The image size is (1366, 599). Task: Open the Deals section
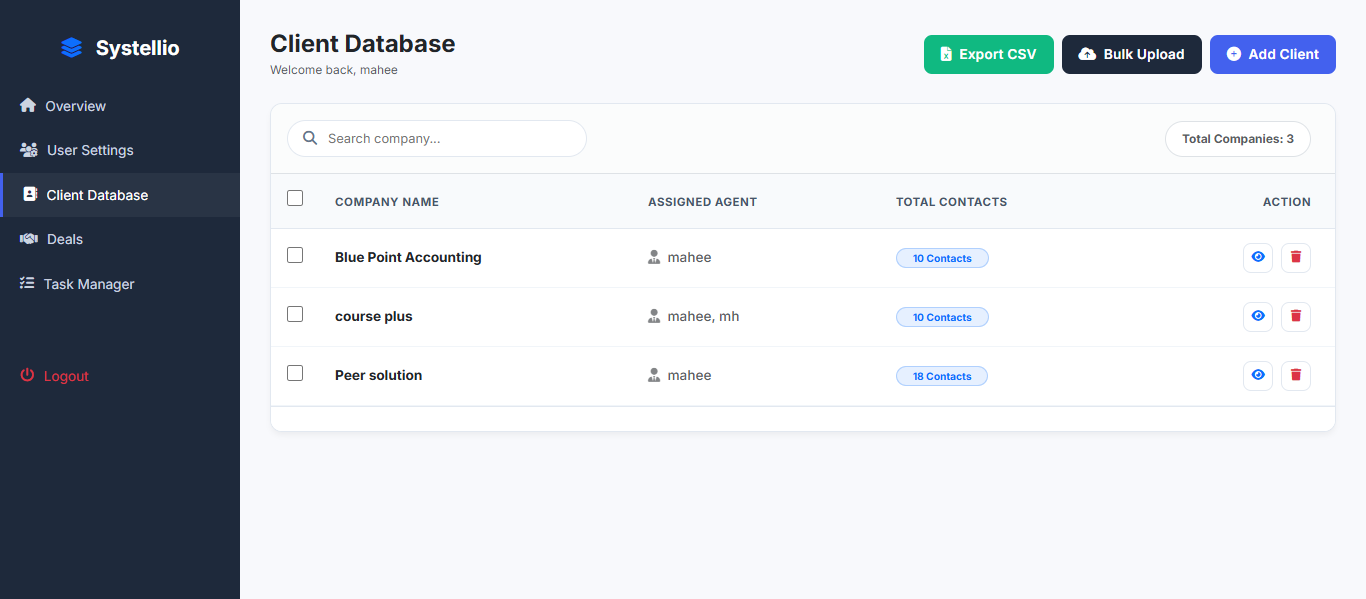64,239
